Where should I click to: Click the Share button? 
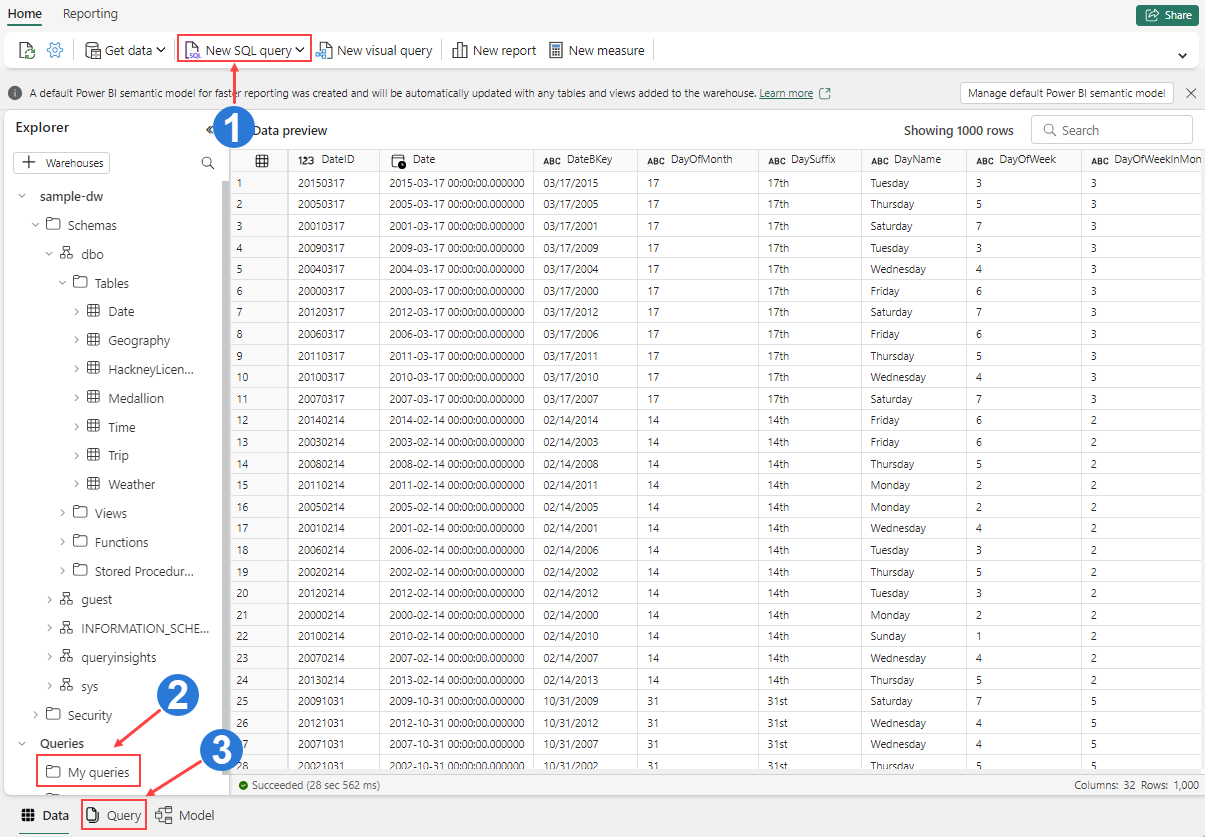[1167, 14]
